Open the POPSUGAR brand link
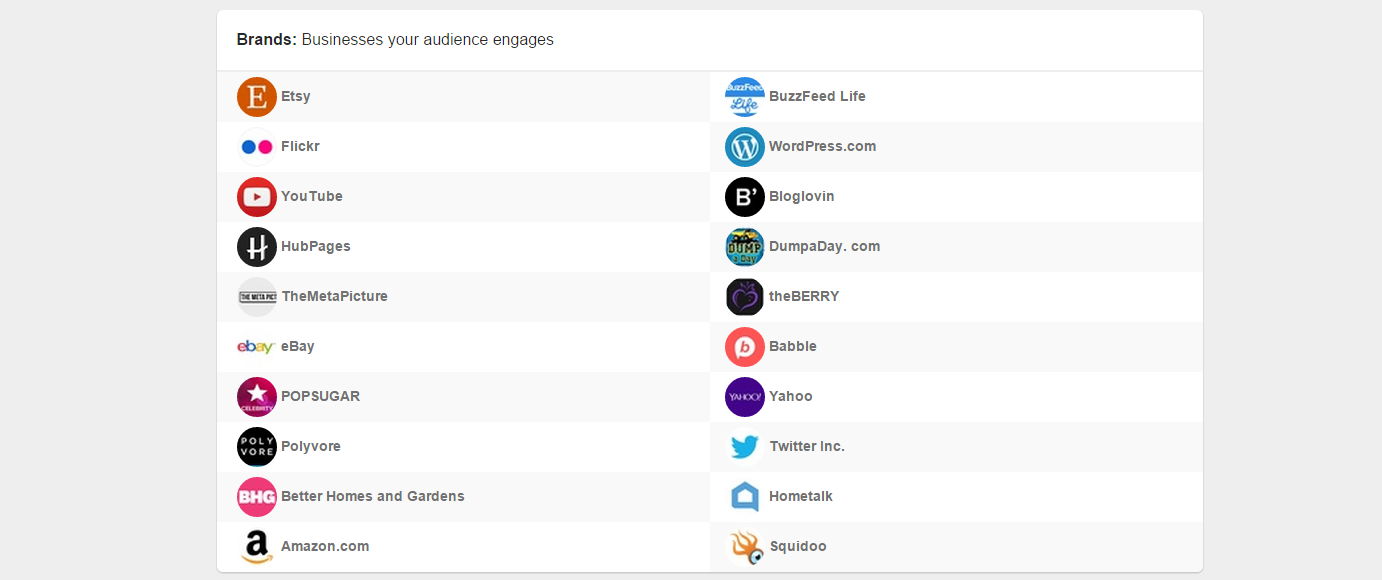Viewport: 1382px width, 580px height. pos(320,397)
